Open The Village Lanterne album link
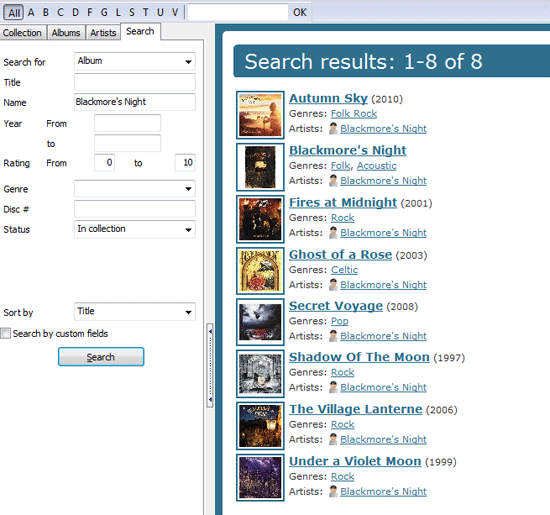This screenshot has height=515, width=550. coord(355,409)
